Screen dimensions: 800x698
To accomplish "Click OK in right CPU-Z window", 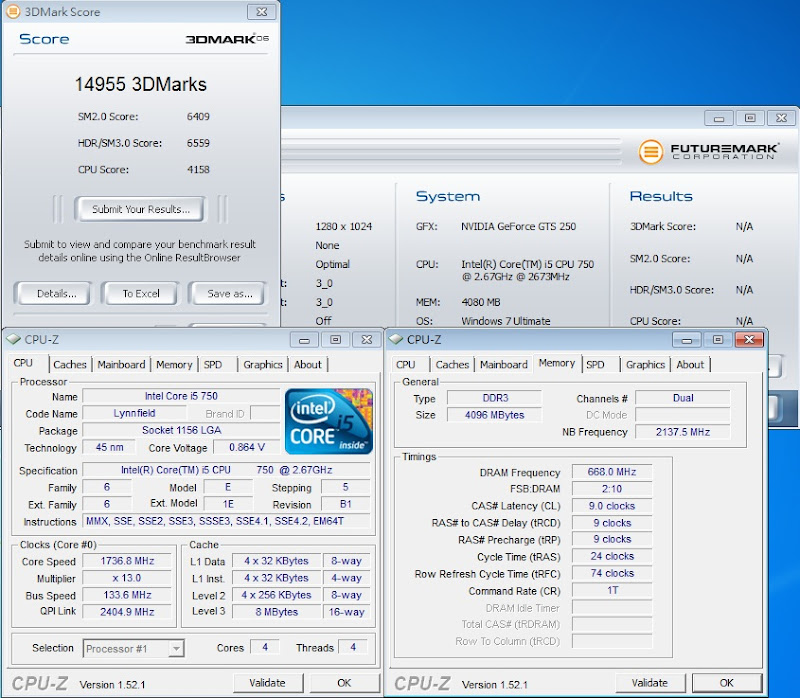I will (727, 683).
